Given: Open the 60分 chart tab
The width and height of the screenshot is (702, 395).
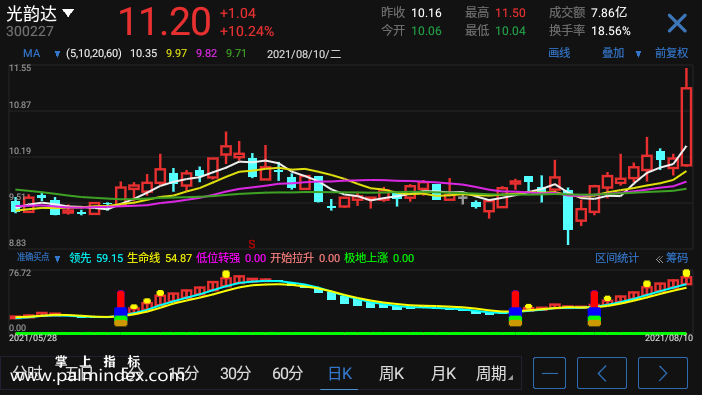Looking at the screenshot, I should tap(287, 373).
